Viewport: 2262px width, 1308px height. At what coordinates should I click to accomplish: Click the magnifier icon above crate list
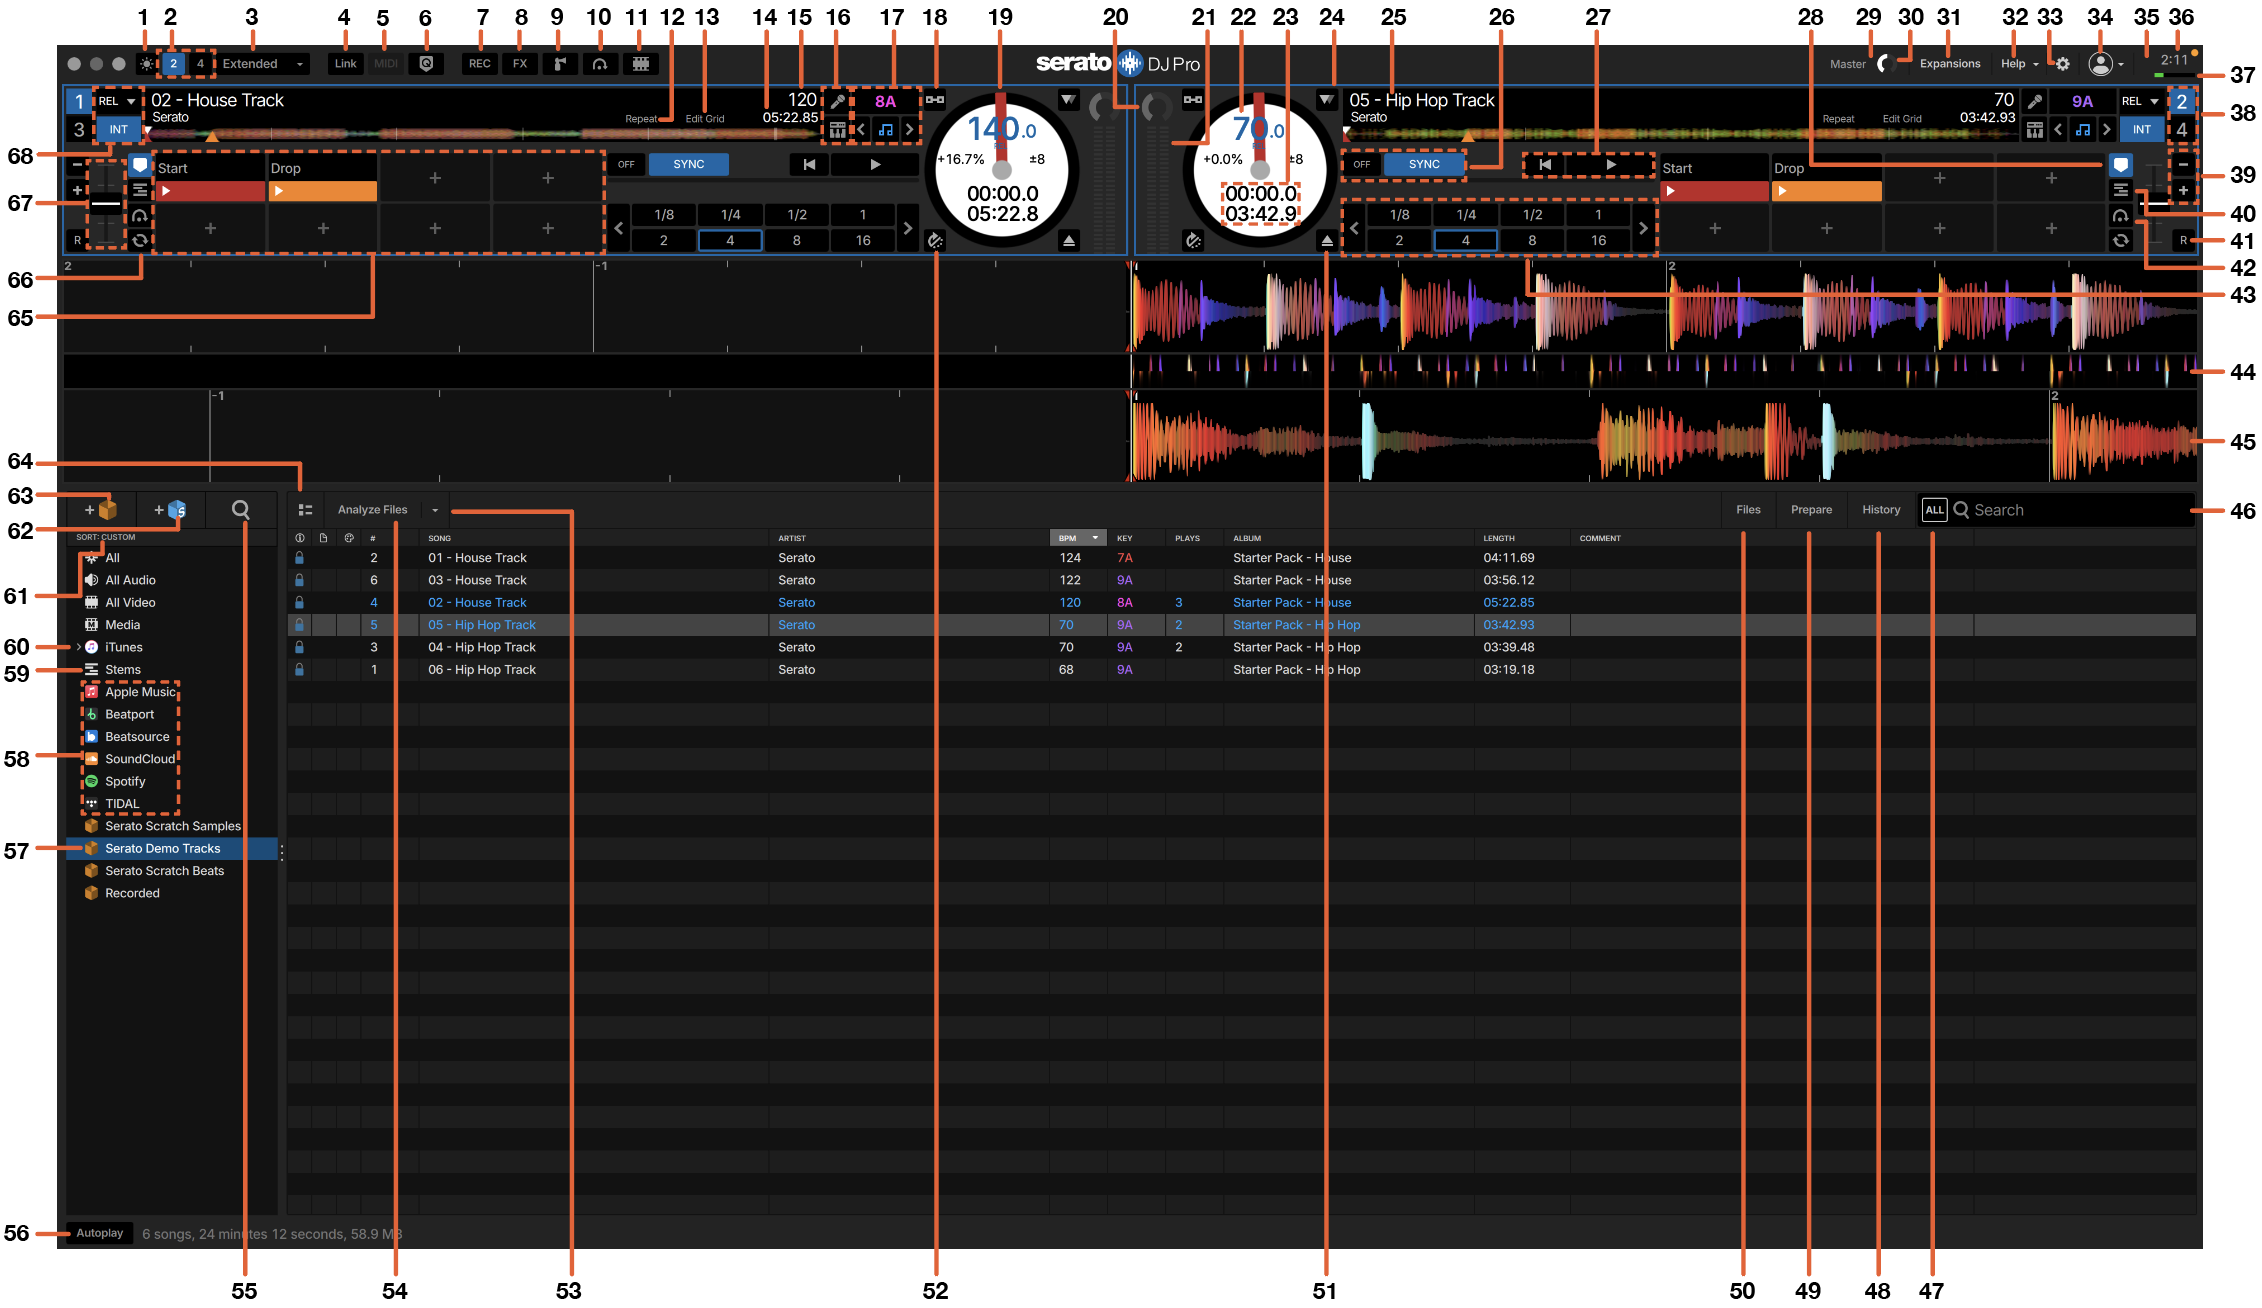[x=241, y=510]
